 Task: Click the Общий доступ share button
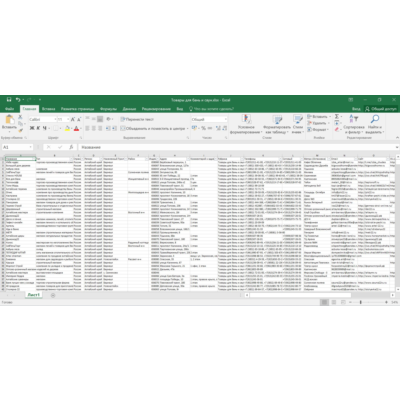point(380,109)
